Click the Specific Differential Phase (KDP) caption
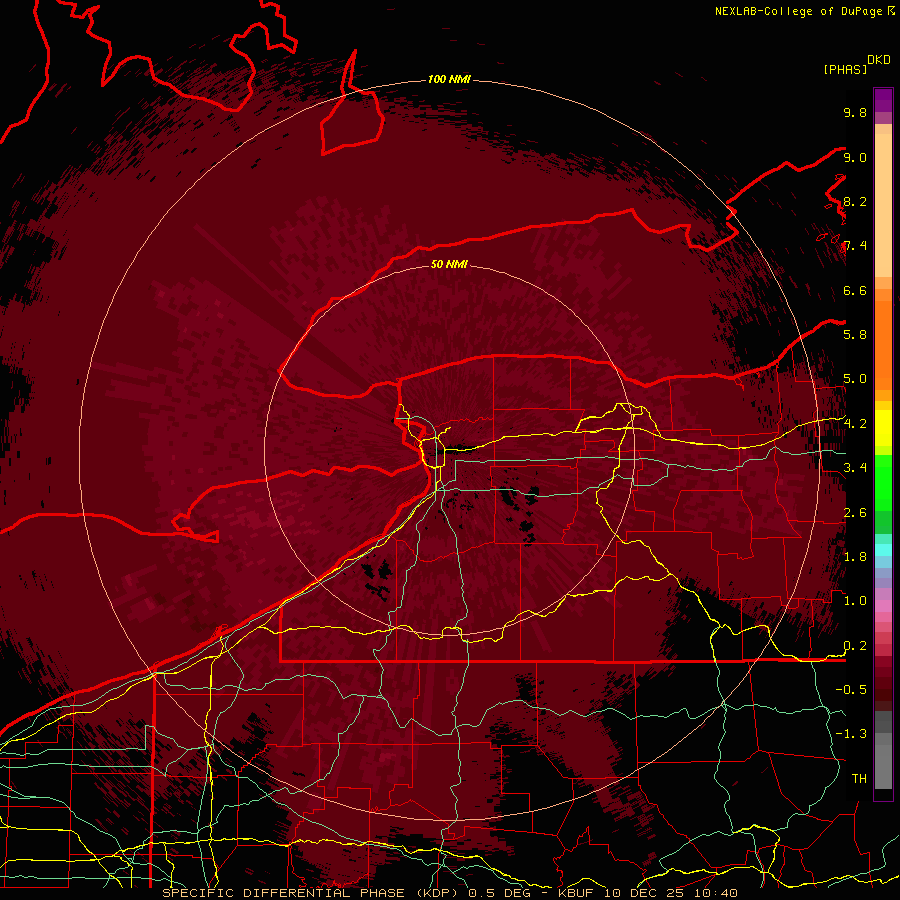Screen dimensions: 900x900 coord(312,893)
